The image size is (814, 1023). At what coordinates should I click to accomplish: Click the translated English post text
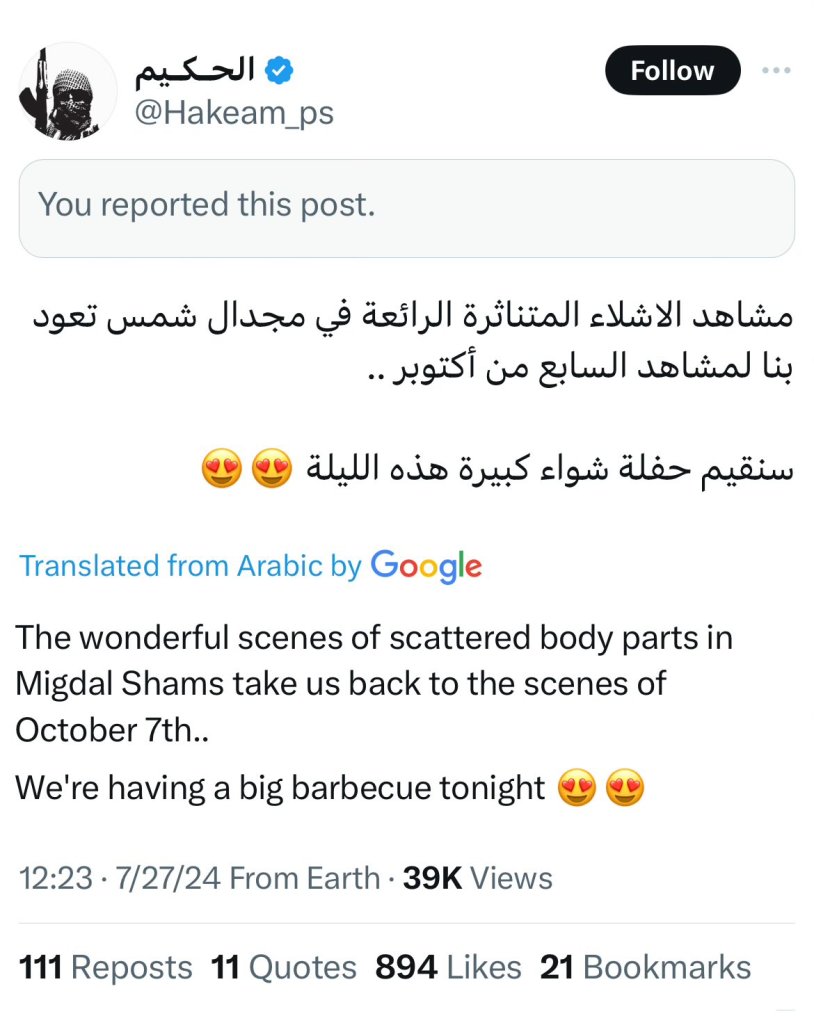tap(373, 684)
